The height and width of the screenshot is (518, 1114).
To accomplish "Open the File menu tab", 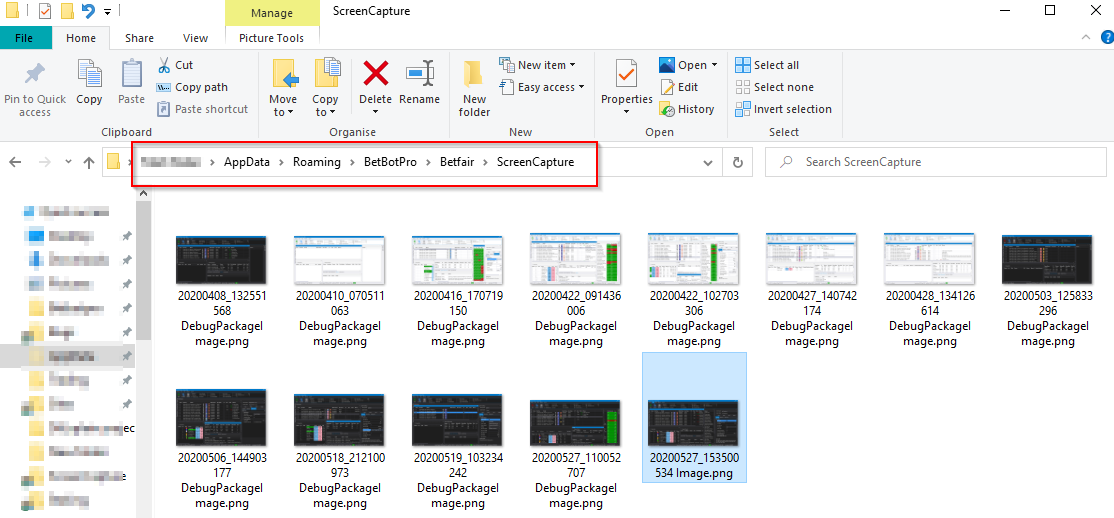I will 25,38.
